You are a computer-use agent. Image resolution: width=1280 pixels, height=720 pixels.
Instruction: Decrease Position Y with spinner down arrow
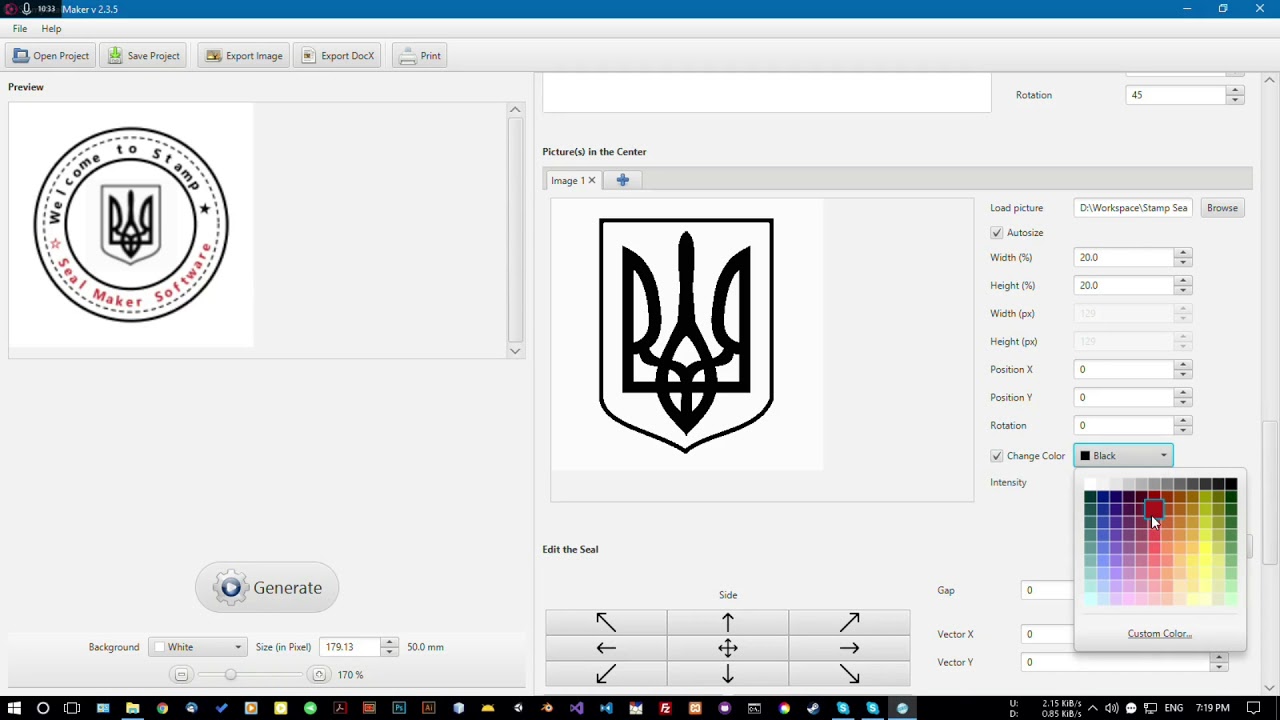1183,402
